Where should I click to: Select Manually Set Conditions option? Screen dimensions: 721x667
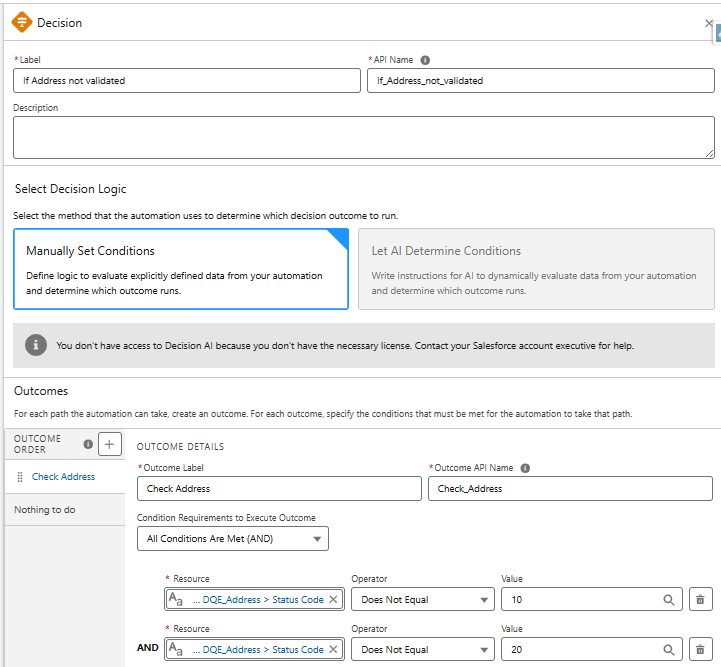(180, 269)
